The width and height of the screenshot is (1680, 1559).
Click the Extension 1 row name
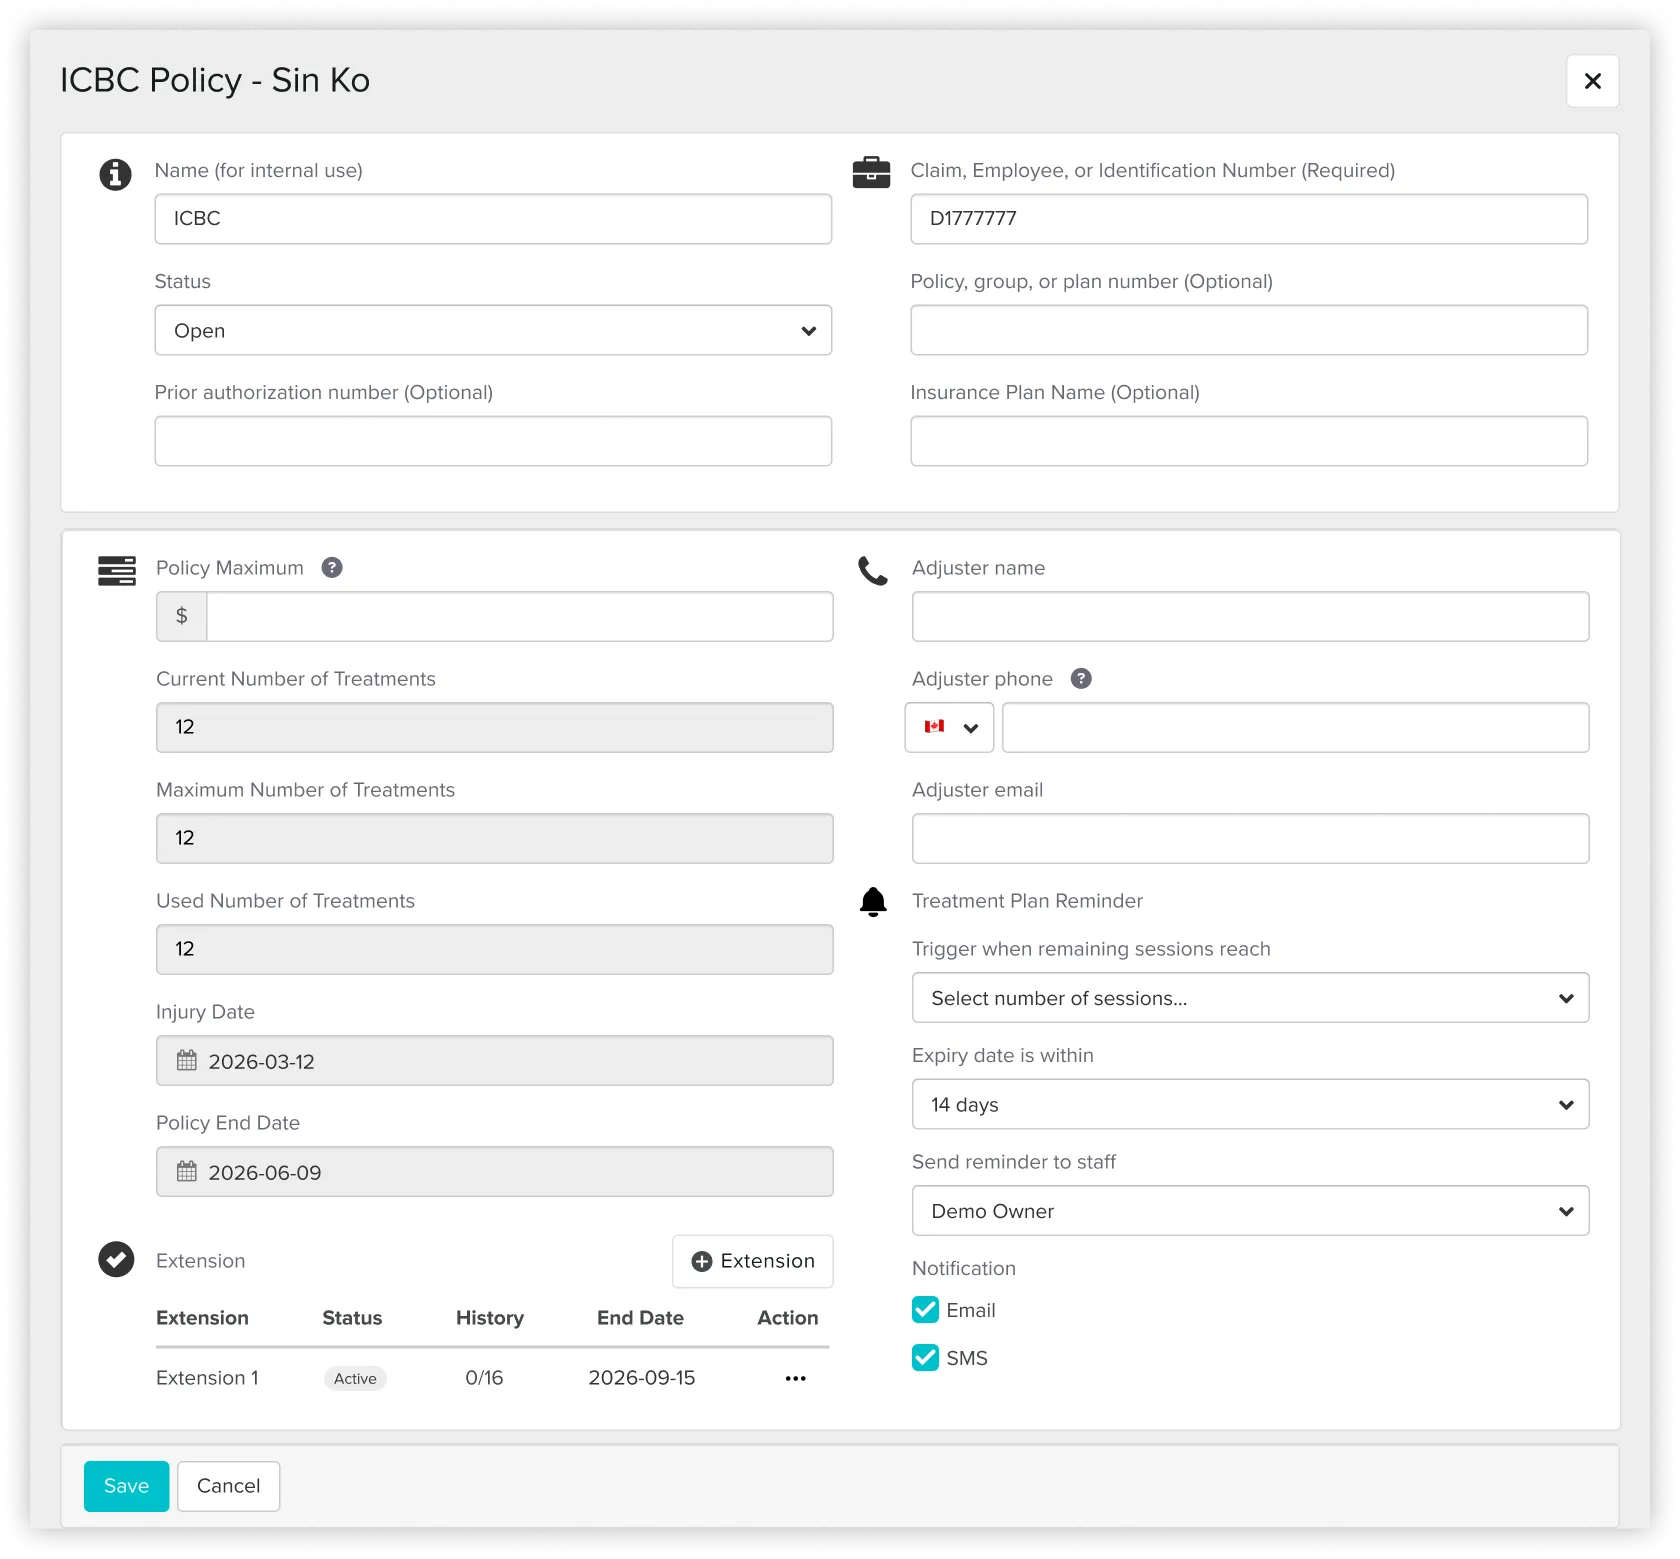coord(207,1378)
